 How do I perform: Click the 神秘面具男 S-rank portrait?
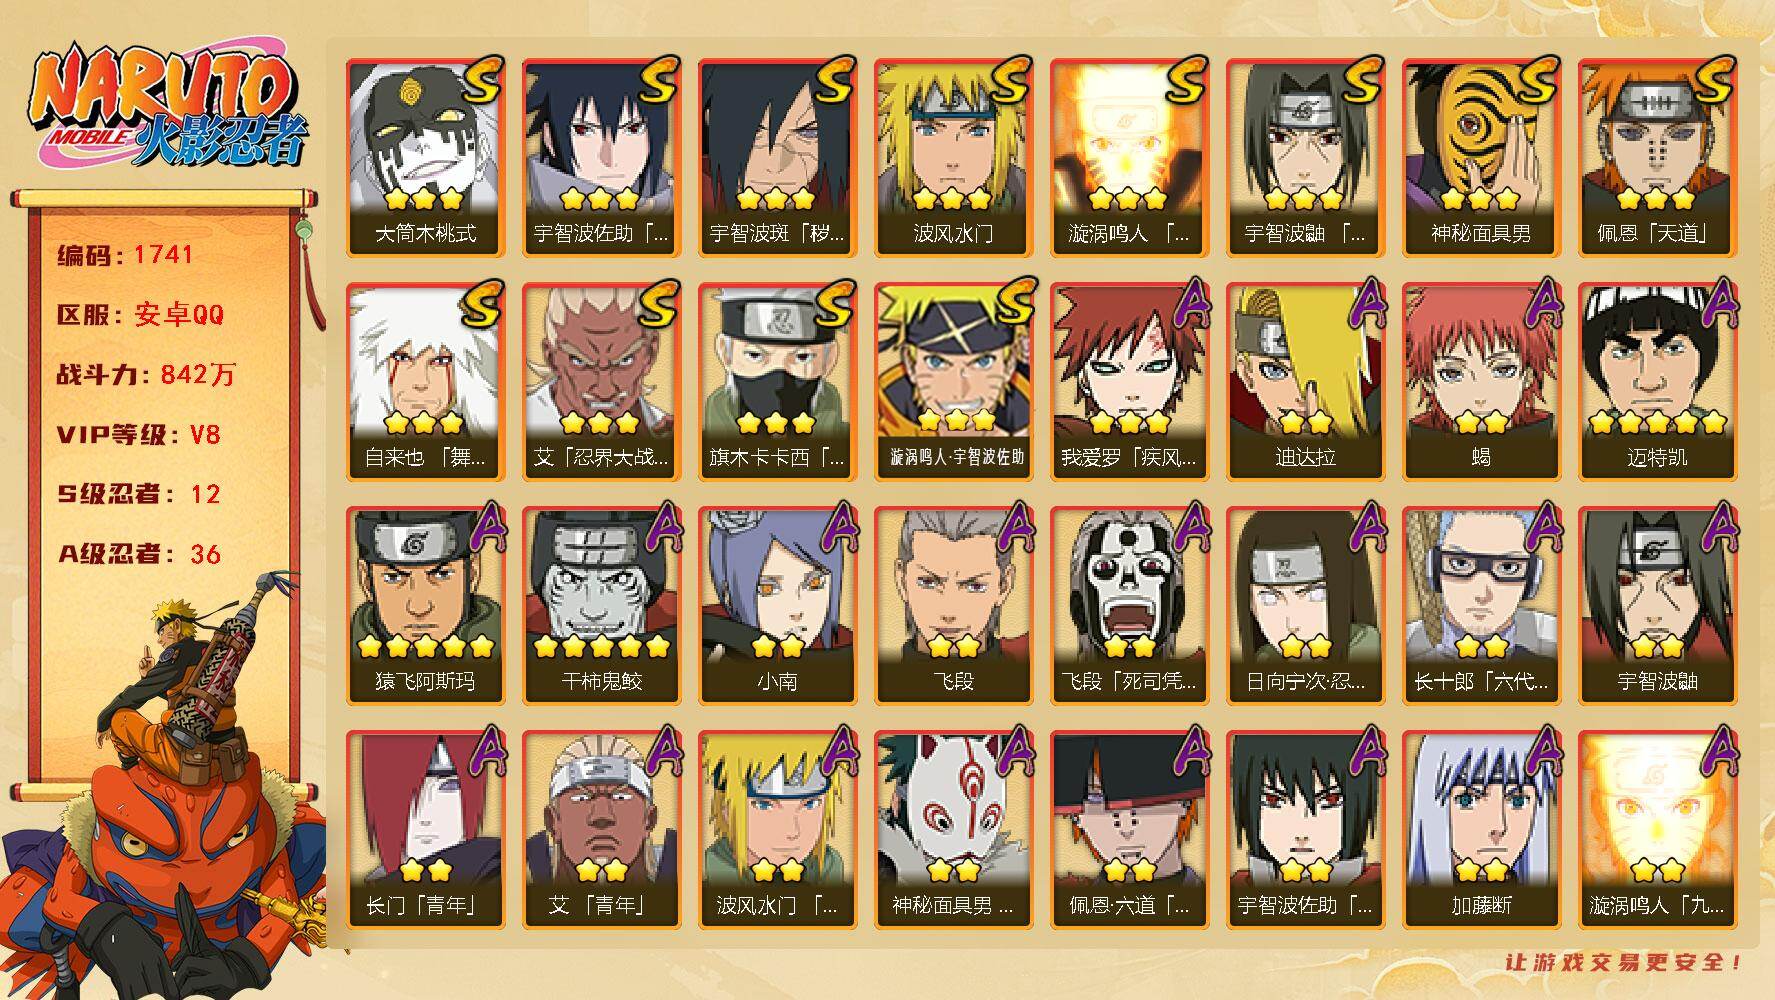pyautogui.click(x=1481, y=157)
